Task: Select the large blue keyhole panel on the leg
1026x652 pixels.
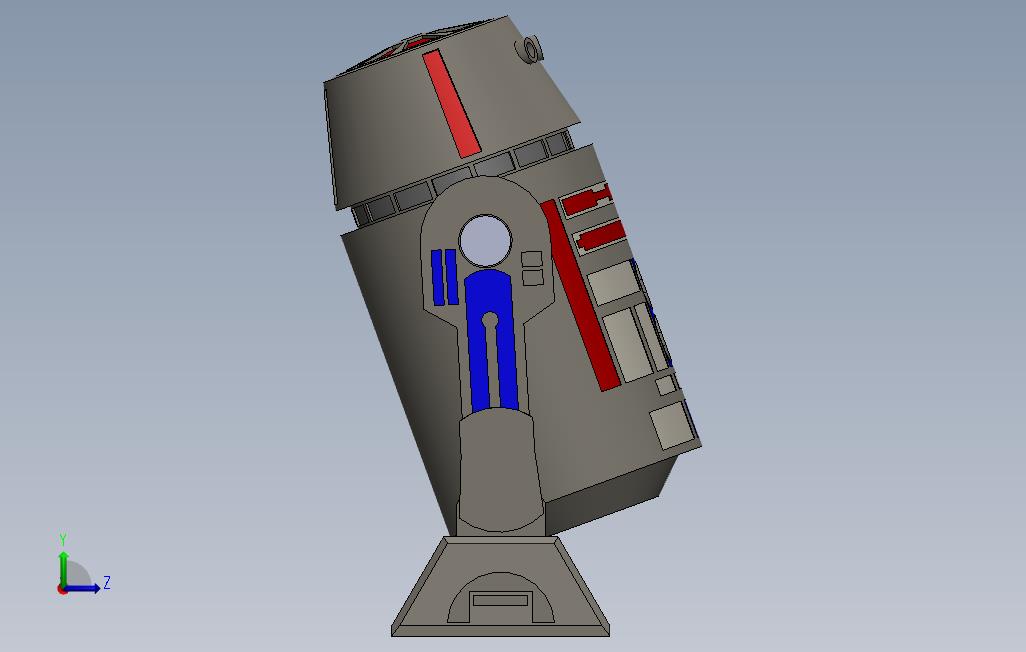Action: coord(491,341)
